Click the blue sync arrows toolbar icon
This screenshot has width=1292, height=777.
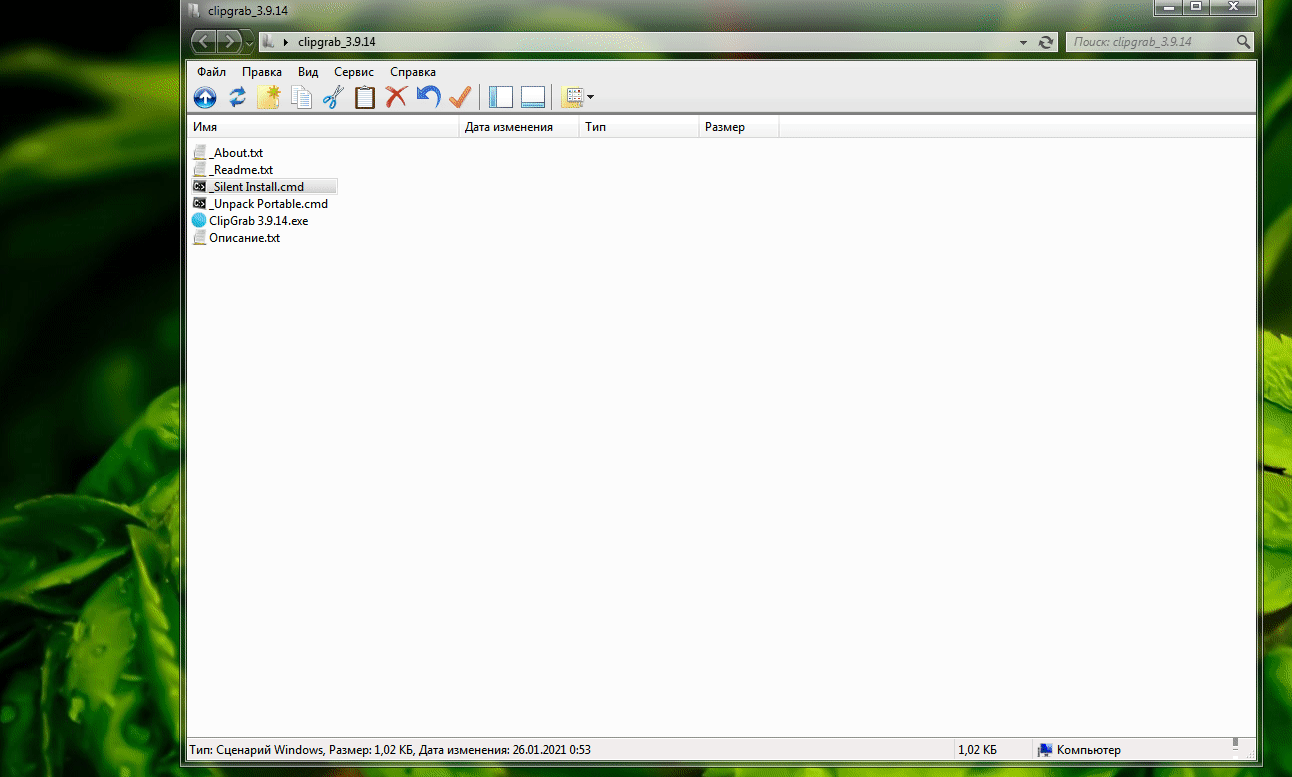coord(237,97)
